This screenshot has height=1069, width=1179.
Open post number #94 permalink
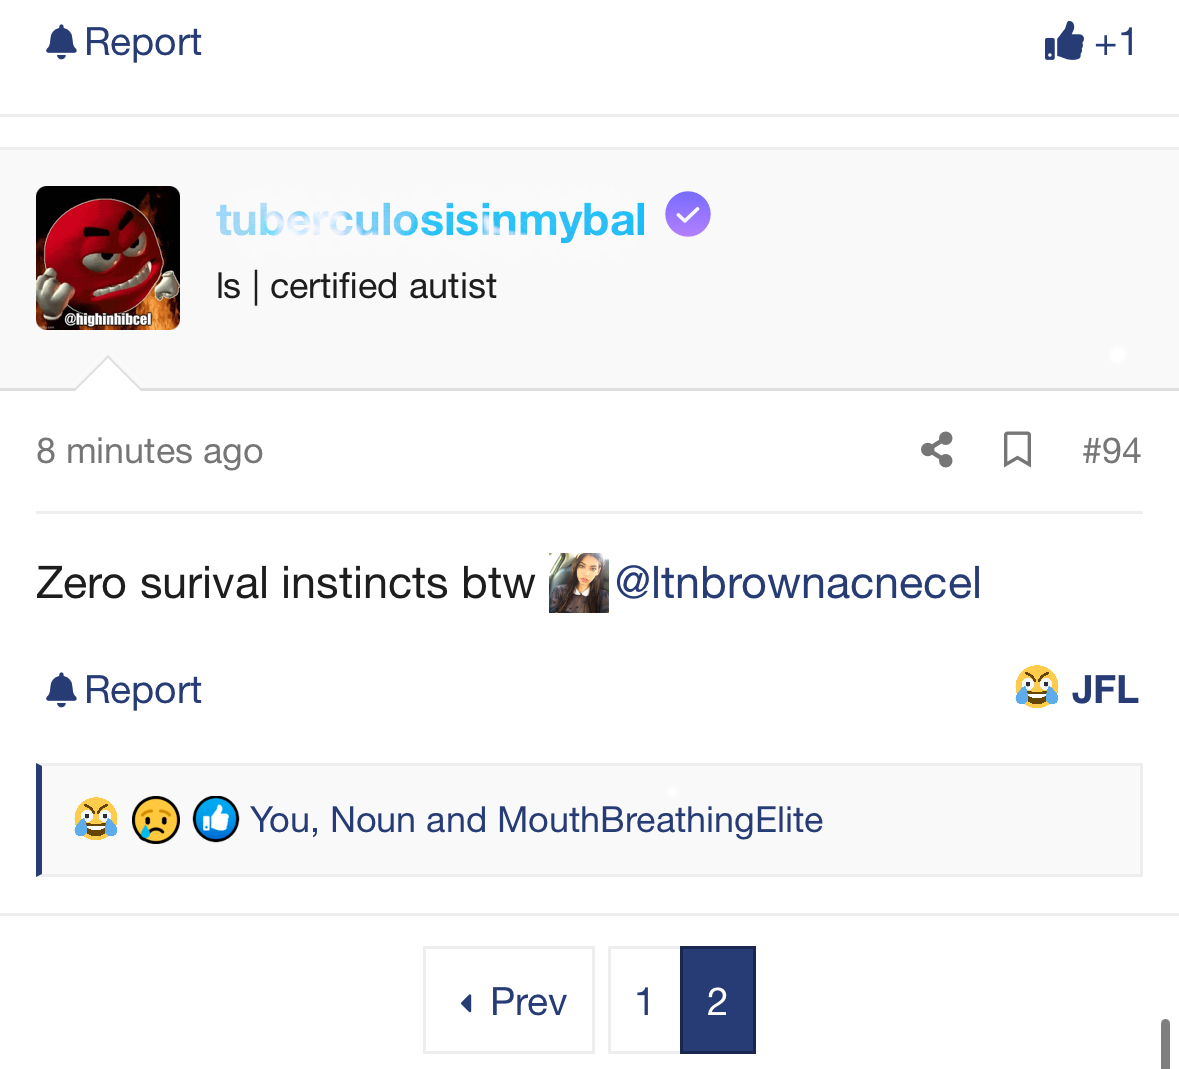(x=1111, y=451)
